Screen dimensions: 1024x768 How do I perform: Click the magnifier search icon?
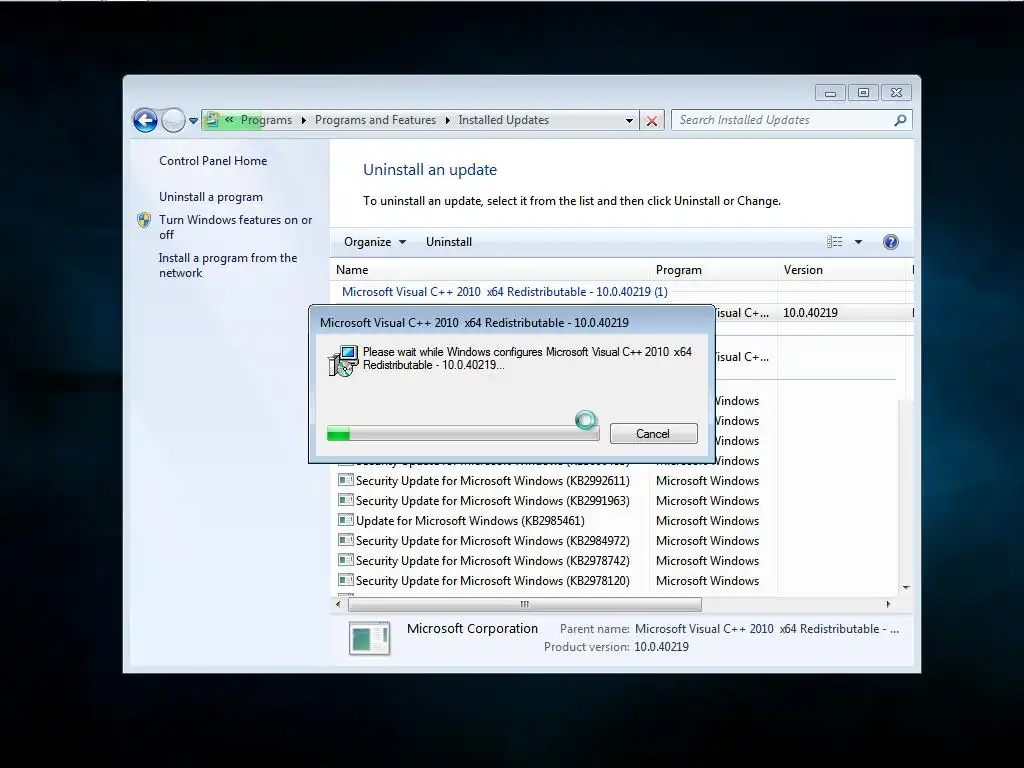900,120
